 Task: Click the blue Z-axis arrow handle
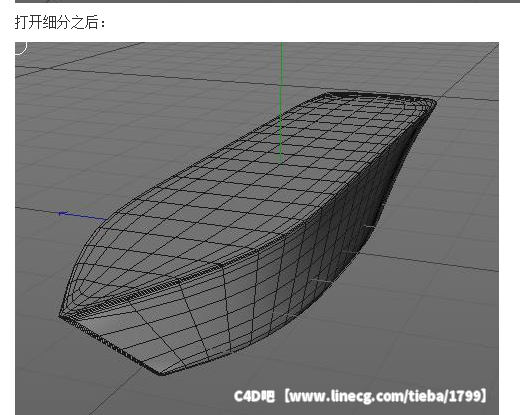click(x=63, y=214)
